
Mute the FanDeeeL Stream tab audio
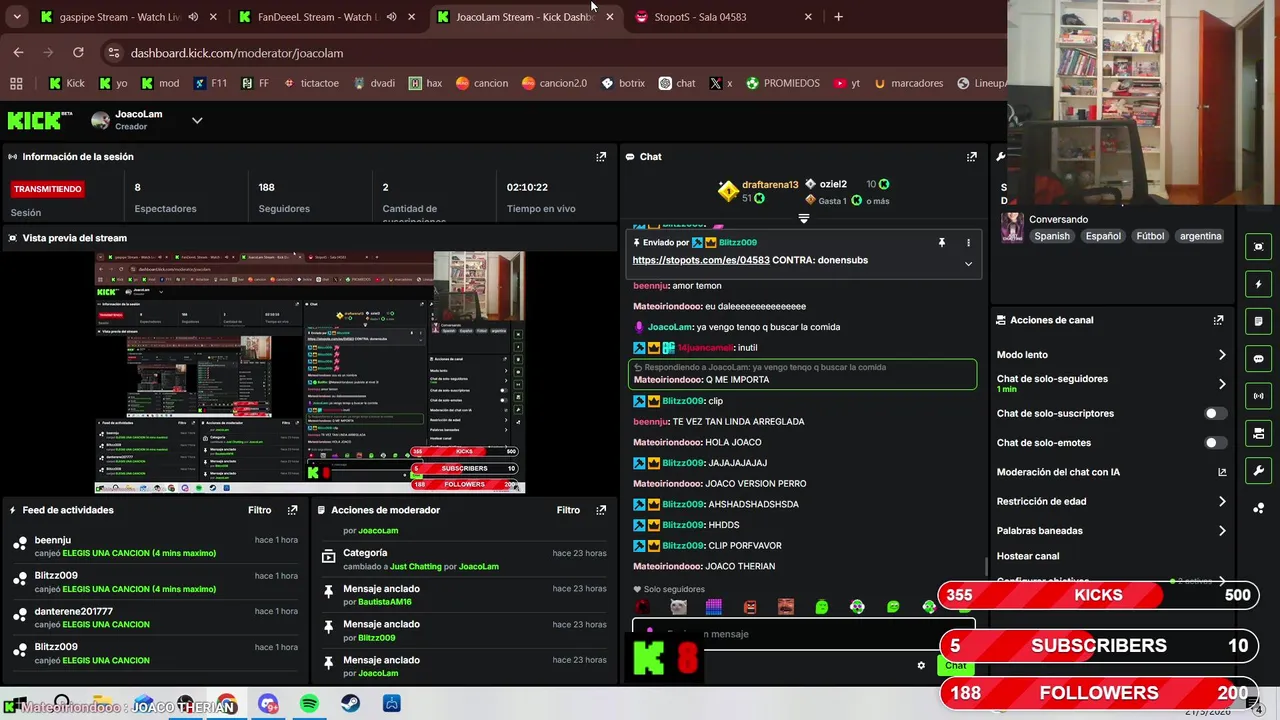tap(391, 17)
